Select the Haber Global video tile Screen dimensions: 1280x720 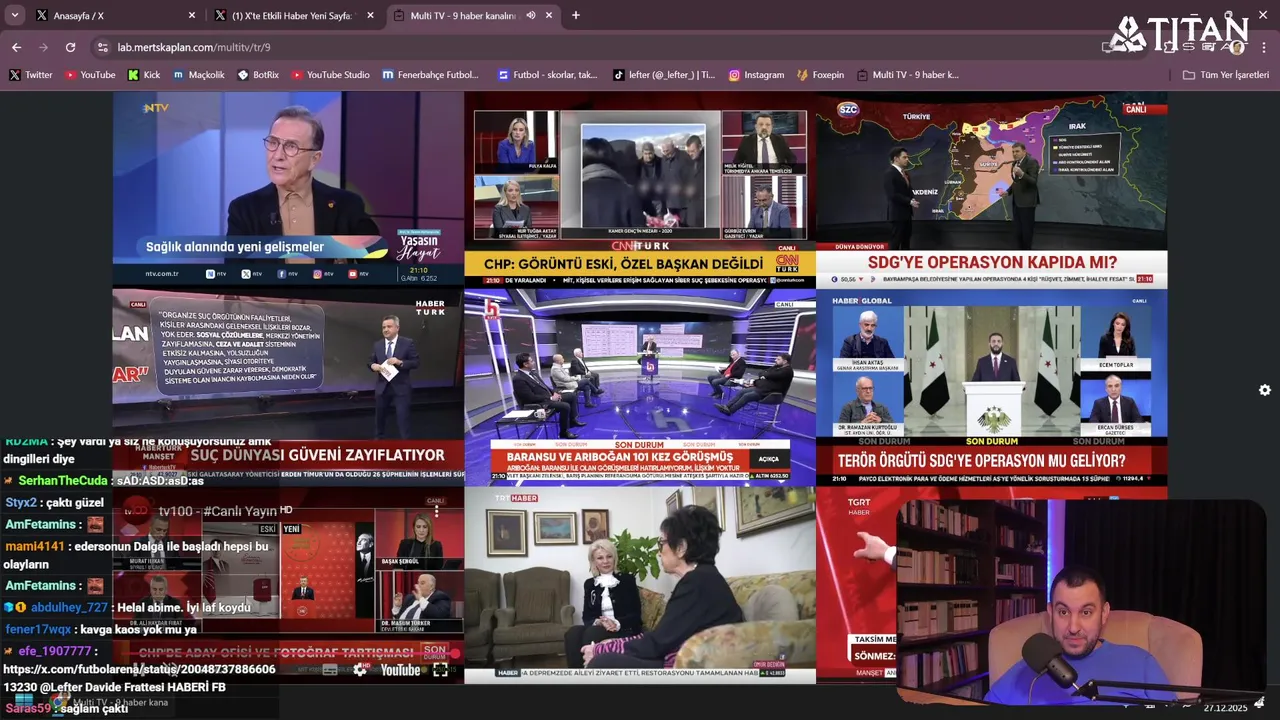[x=991, y=387]
